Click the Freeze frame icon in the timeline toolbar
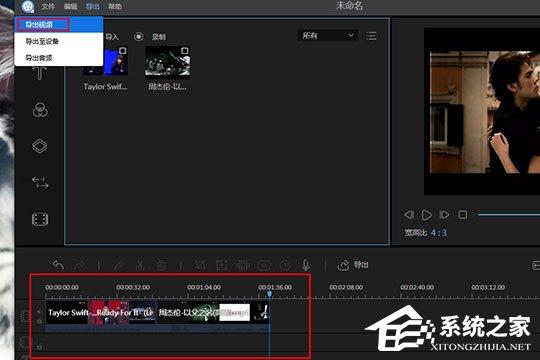The image size is (540, 360). pyautogui.click(x=264, y=265)
